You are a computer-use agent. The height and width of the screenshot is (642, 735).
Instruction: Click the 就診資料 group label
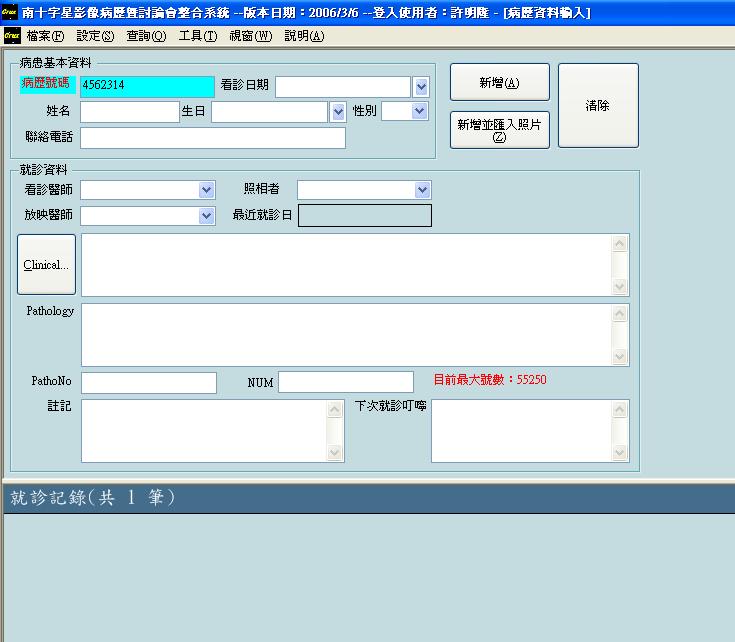point(44,169)
